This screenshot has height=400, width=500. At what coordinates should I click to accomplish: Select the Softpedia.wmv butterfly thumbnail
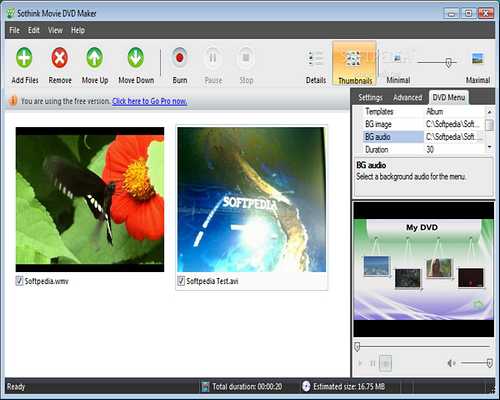(90, 199)
